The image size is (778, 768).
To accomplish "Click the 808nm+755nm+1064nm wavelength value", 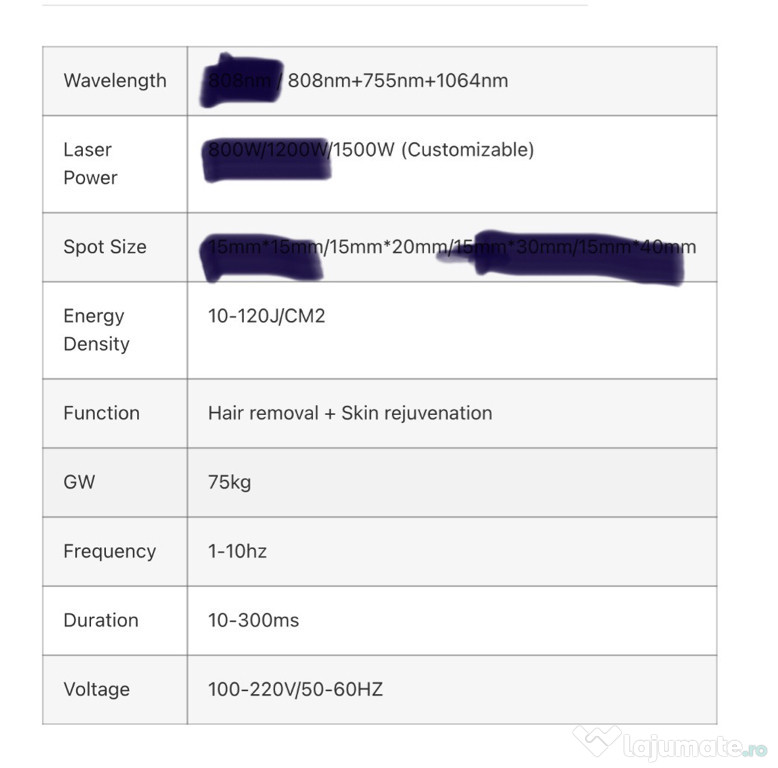I will click(398, 81).
